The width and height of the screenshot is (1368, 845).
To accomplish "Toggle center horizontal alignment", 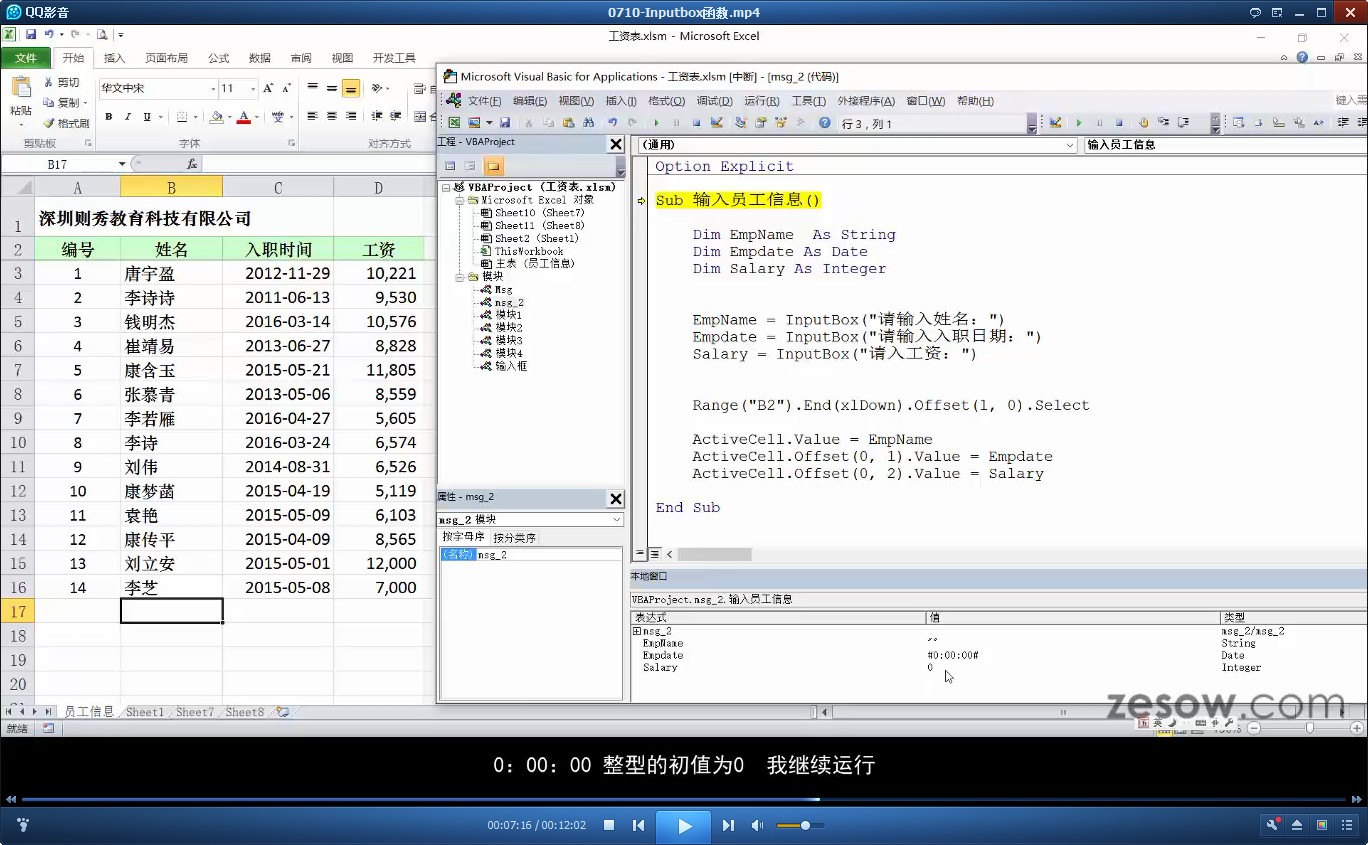I will [x=332, y=117].
